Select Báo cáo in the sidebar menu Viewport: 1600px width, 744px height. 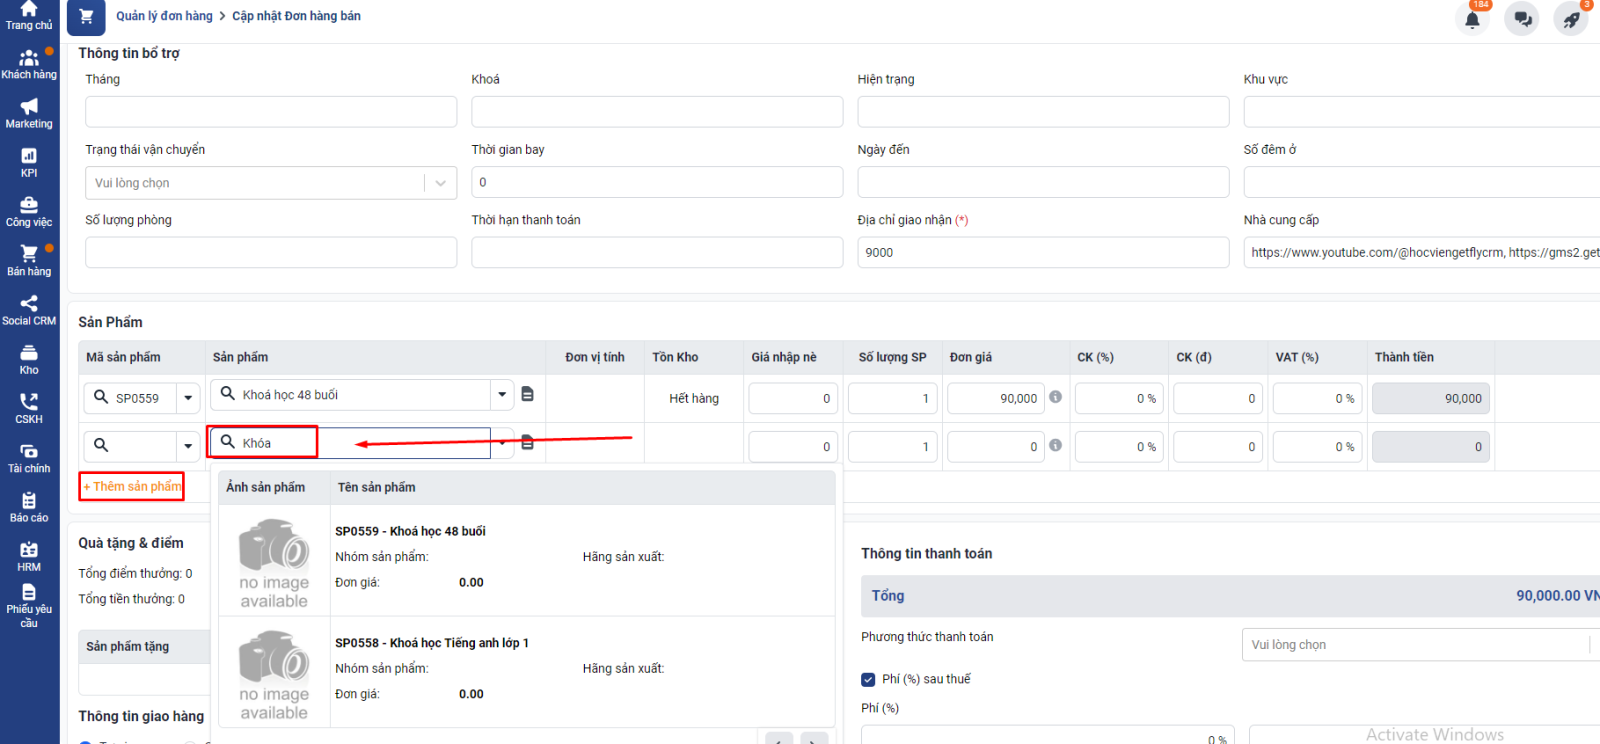tap(29, 507)
